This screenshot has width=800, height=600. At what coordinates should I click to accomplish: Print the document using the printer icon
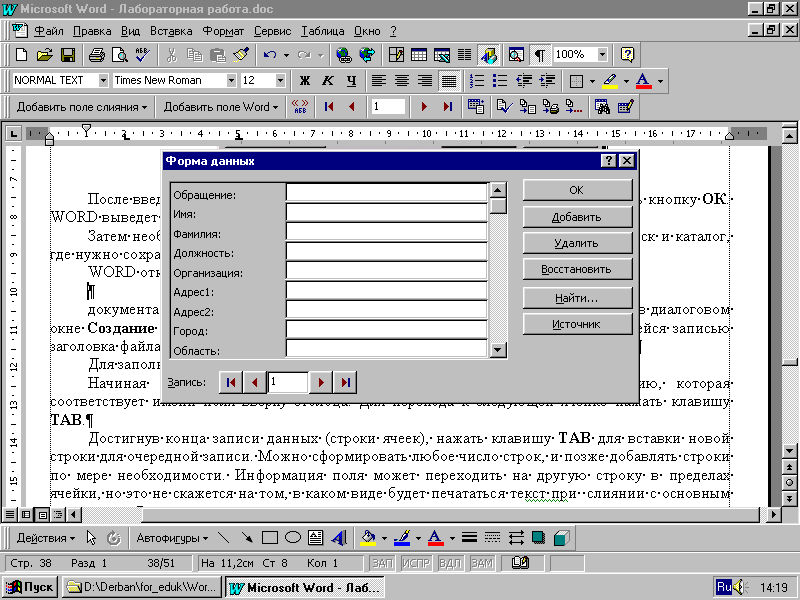[x=96, y=55]
